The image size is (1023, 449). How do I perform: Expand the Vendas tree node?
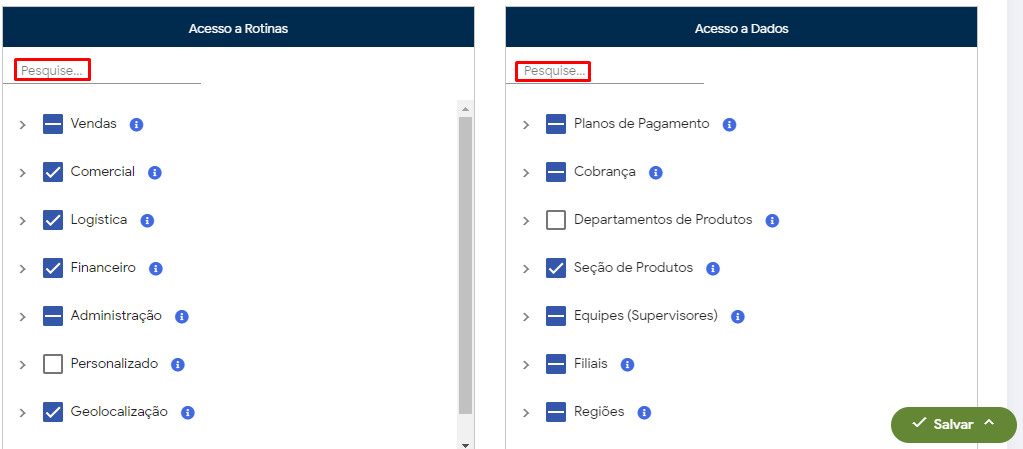pyautogui.click(x=22, y=125)
